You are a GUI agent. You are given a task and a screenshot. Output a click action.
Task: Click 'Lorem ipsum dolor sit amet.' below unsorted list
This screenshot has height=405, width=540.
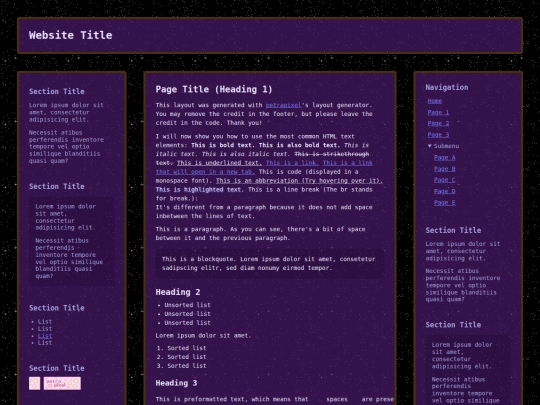(x=203, y=335)
